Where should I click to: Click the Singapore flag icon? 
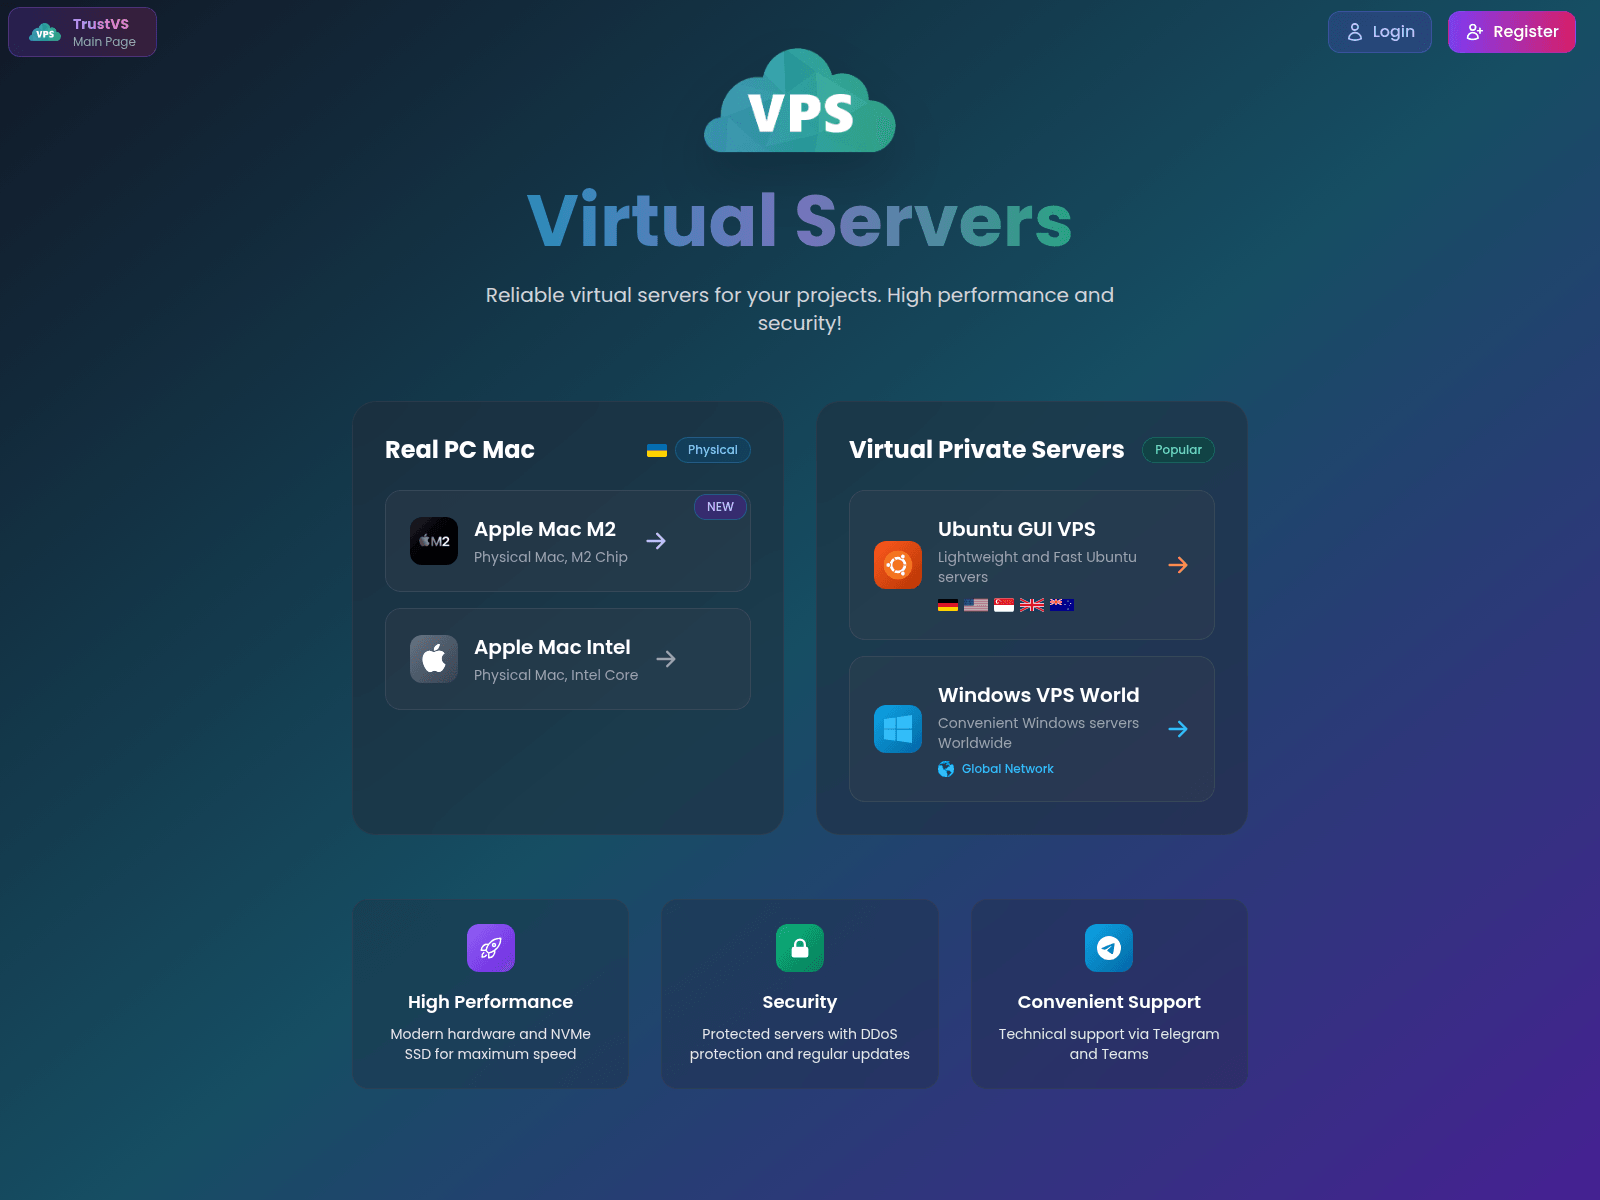(x=1004, y=605)
